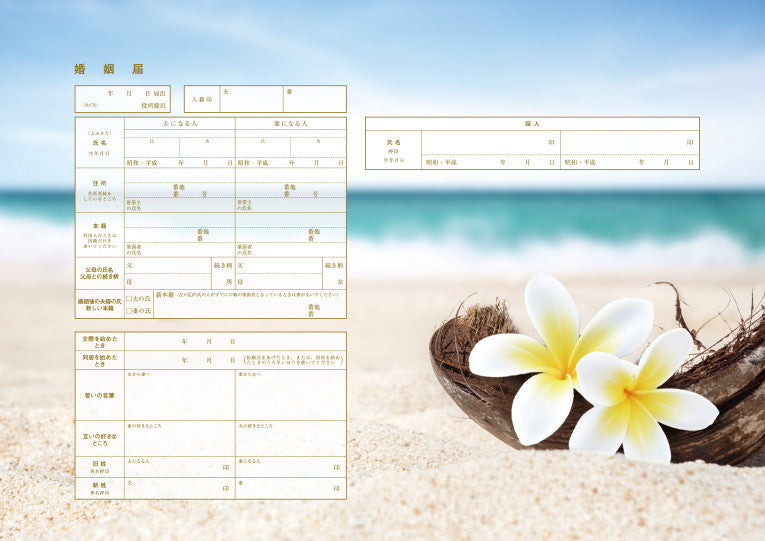Viewport: 765px width, 541px height.
Task: Click the 交際を始めたとき date field
Action: click(235, 341)
